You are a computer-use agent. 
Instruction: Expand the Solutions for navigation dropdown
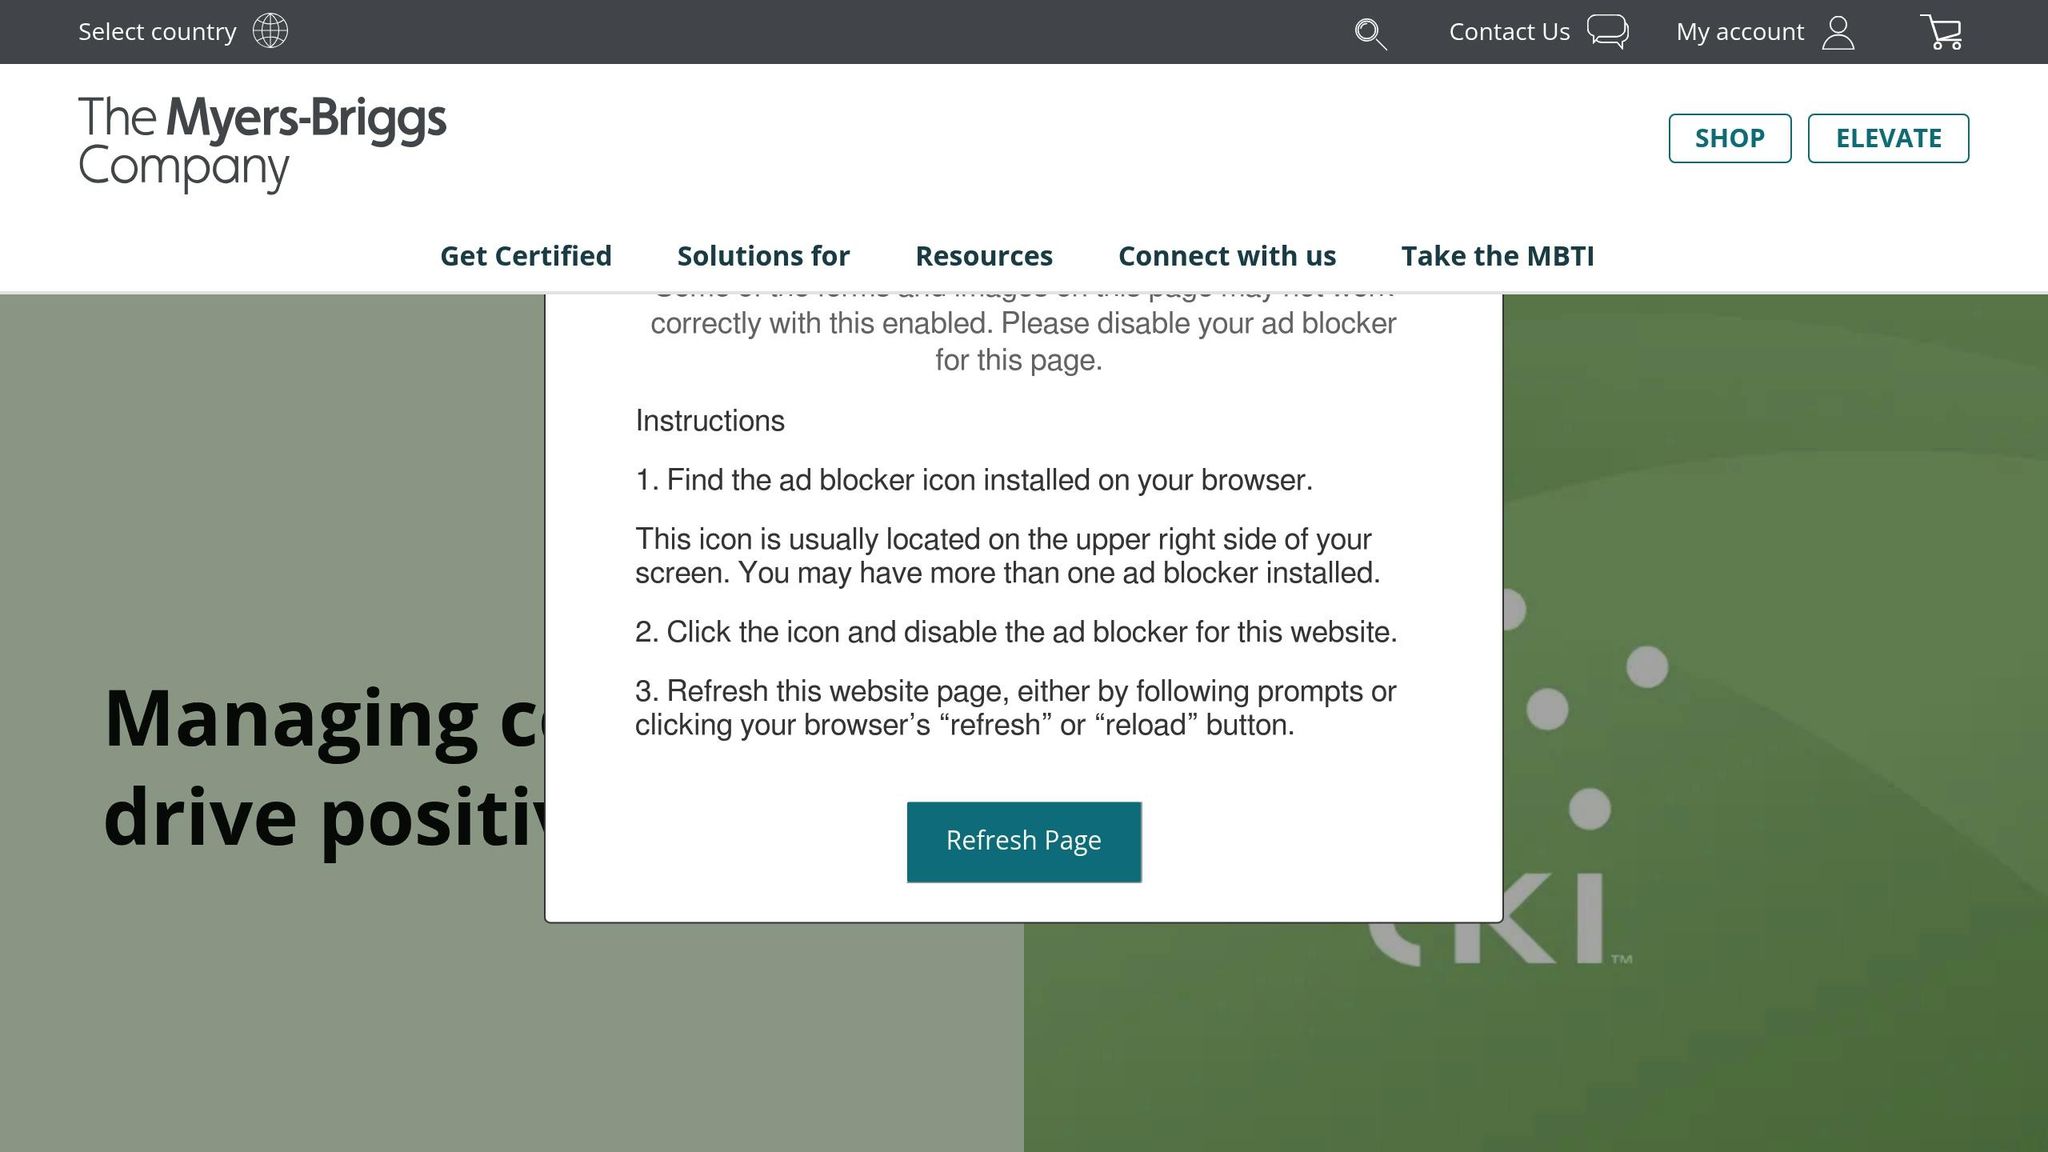click(763, 256)
